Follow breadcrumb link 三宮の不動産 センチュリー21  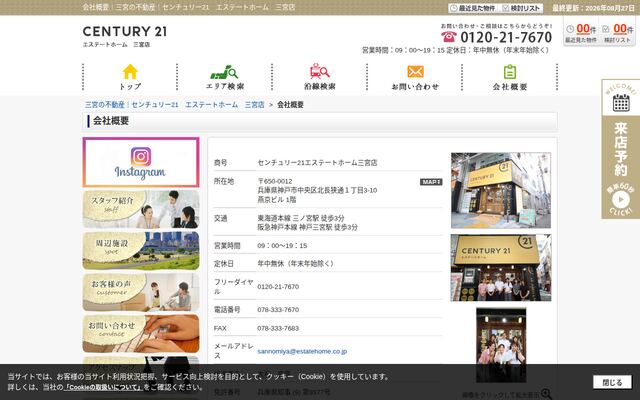[x=175, y=104]
